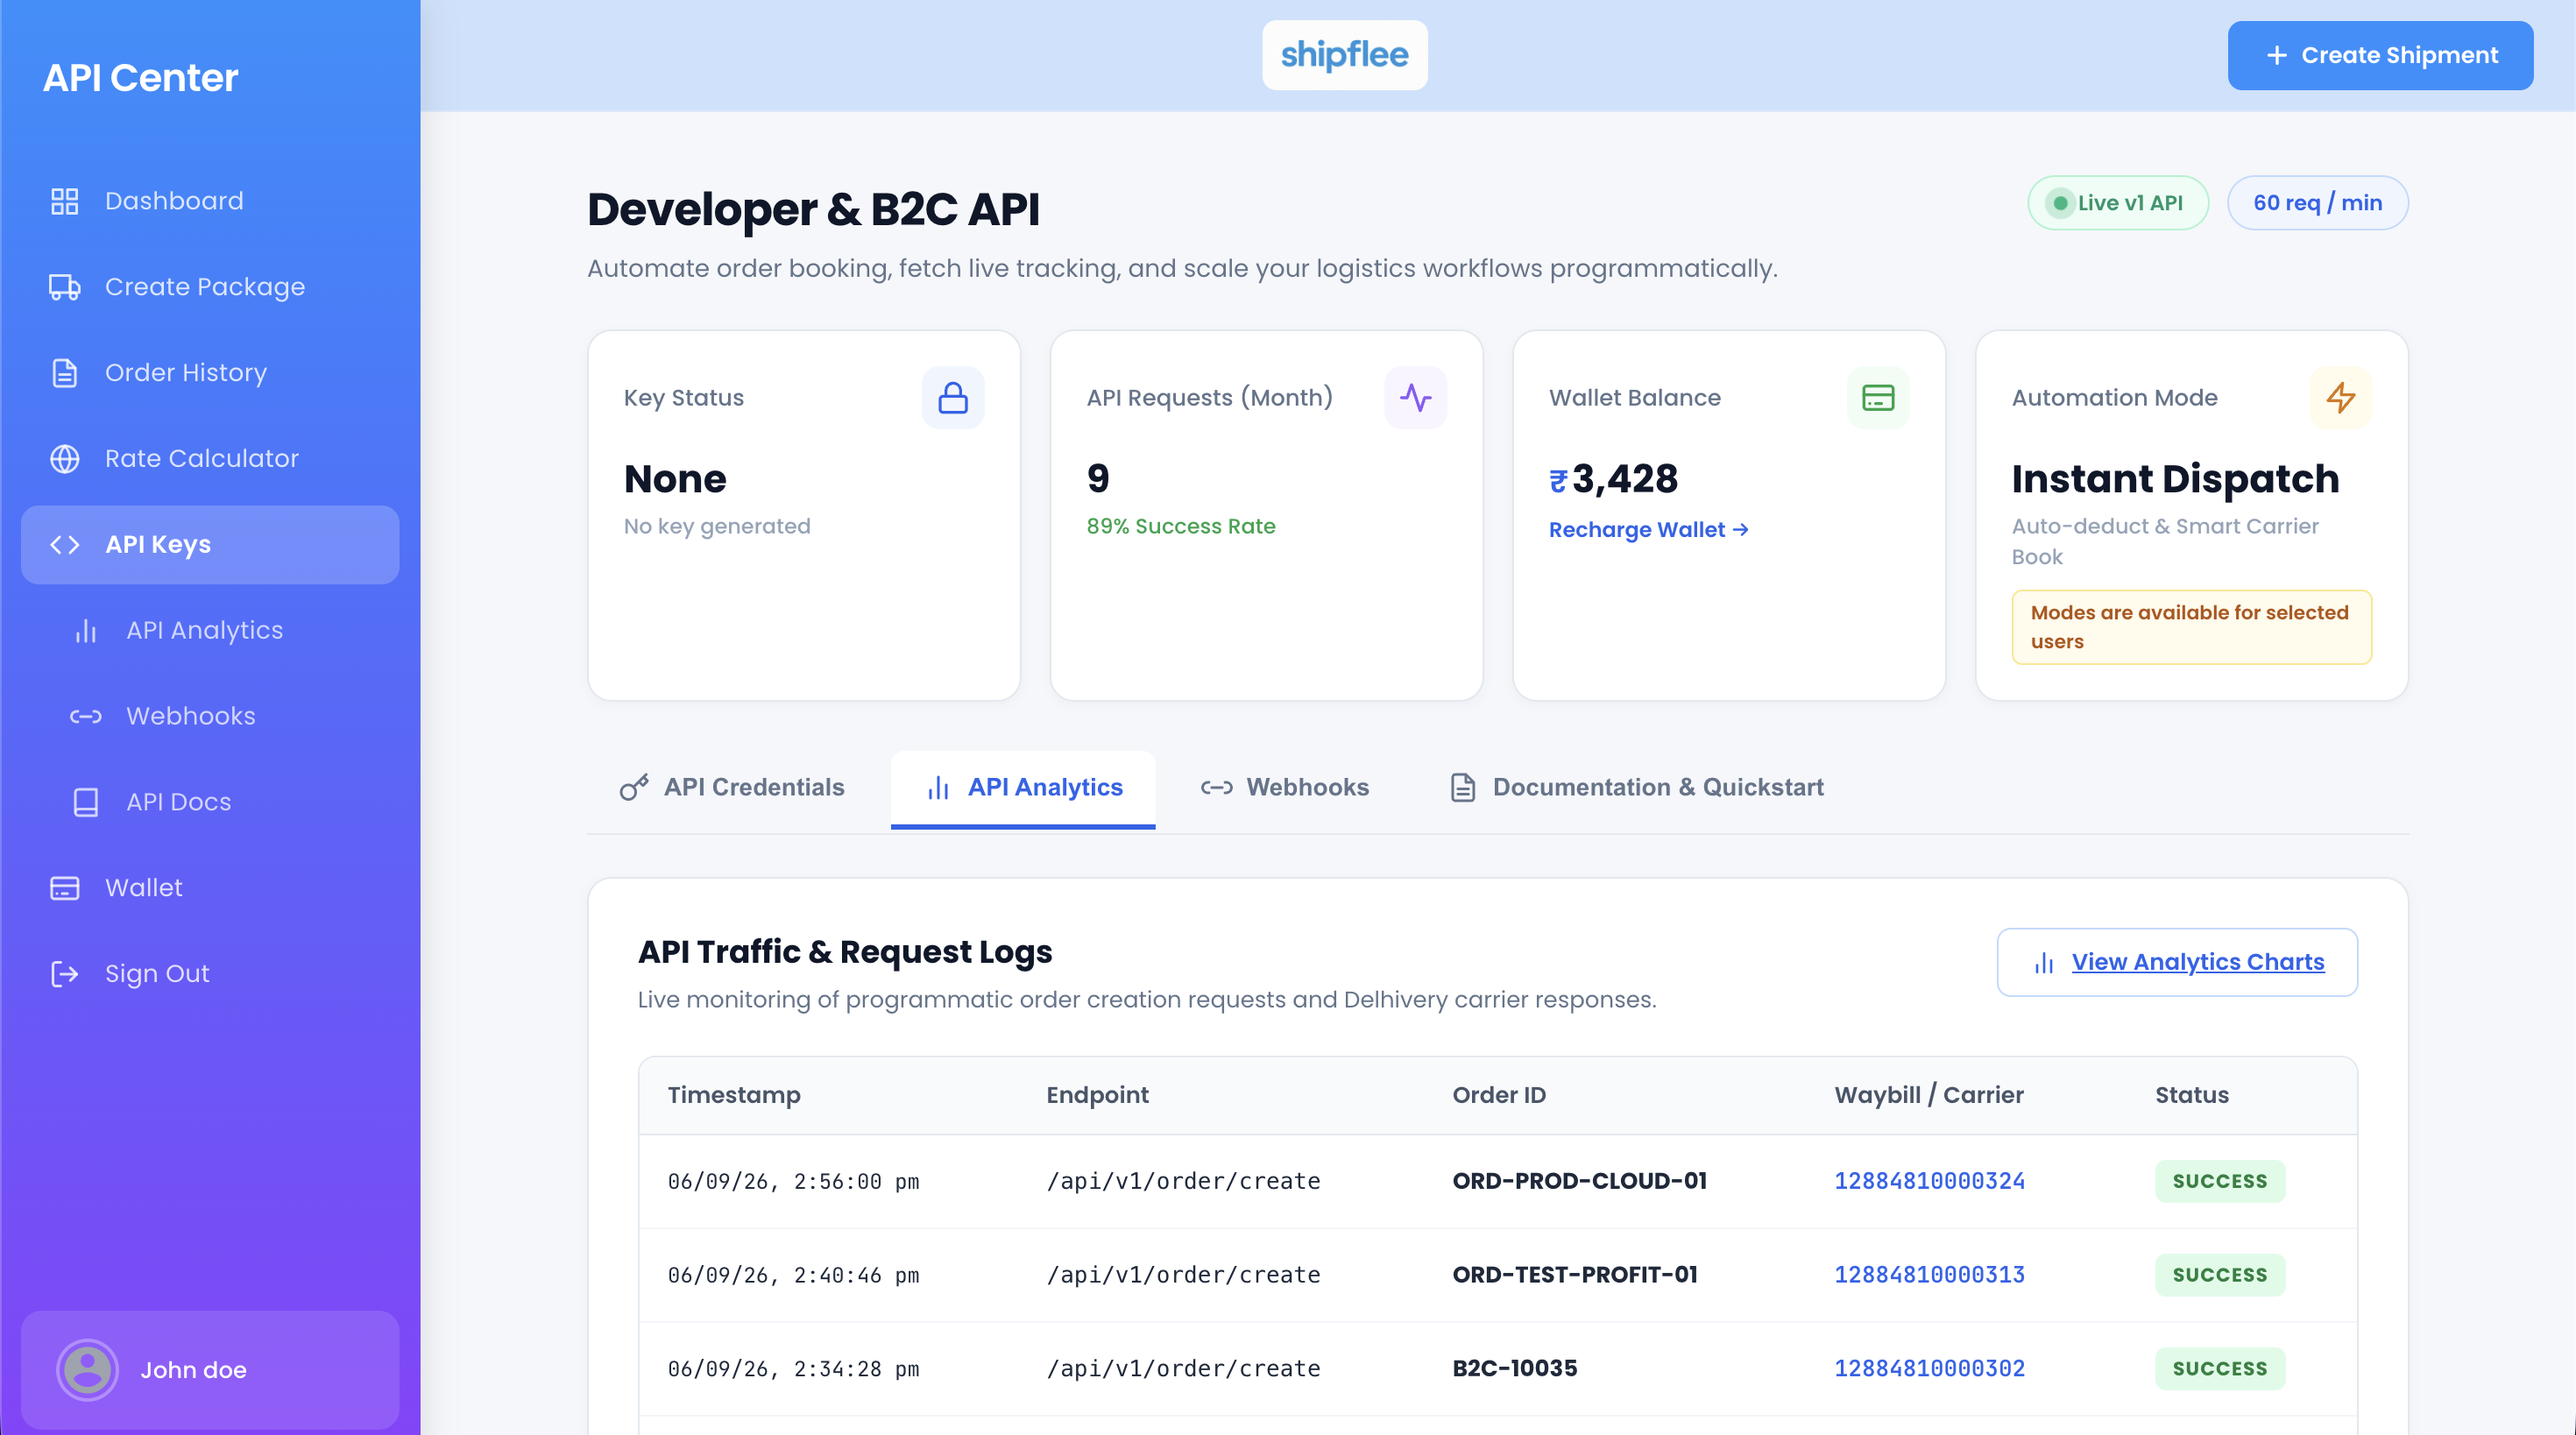Click order ID B2C-10035
This screenshot has height=1435, width=2576.
click(1515, 1369)
